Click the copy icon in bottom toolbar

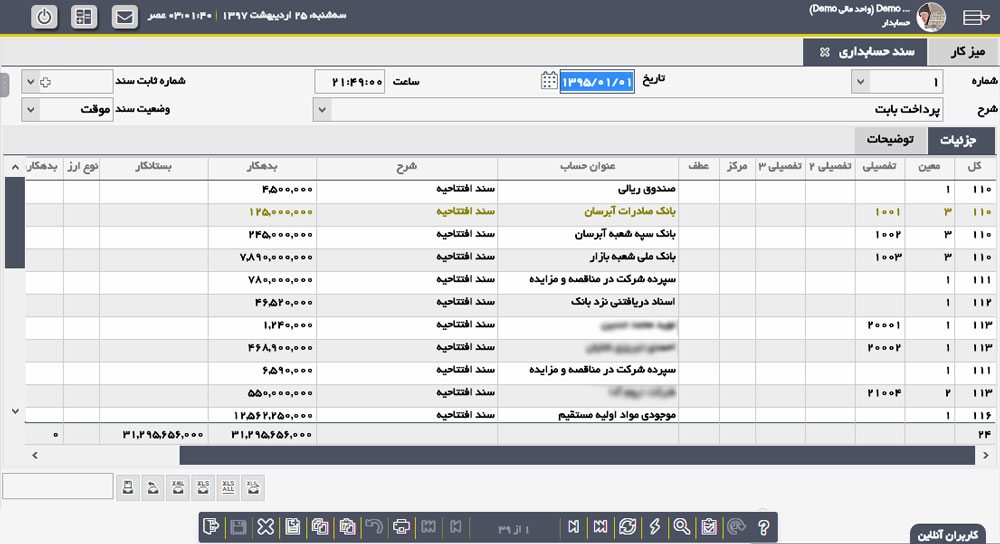click(x=320, y=527)
